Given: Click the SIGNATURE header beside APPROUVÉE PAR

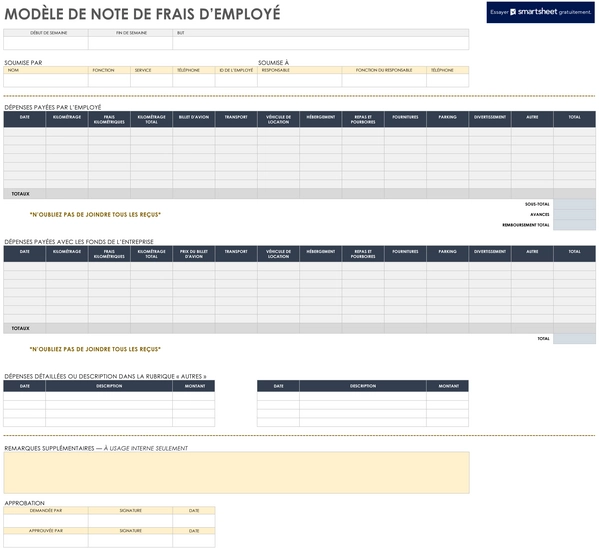Looking at the screenshot, I should pos(130,531).
